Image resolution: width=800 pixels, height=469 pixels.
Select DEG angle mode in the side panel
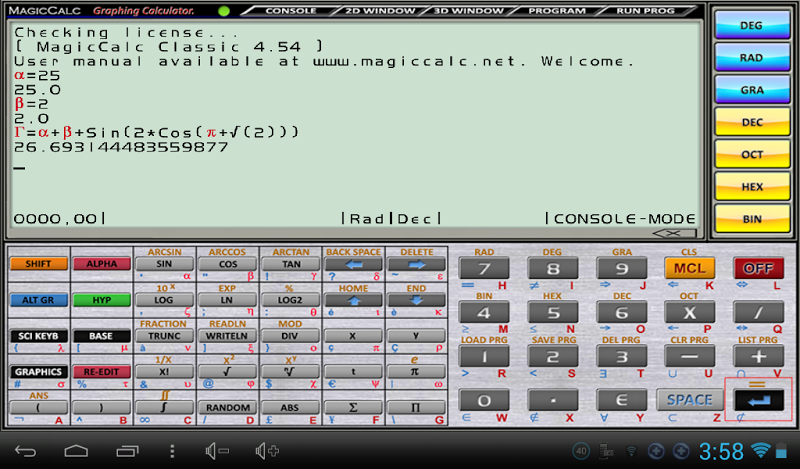752,25
